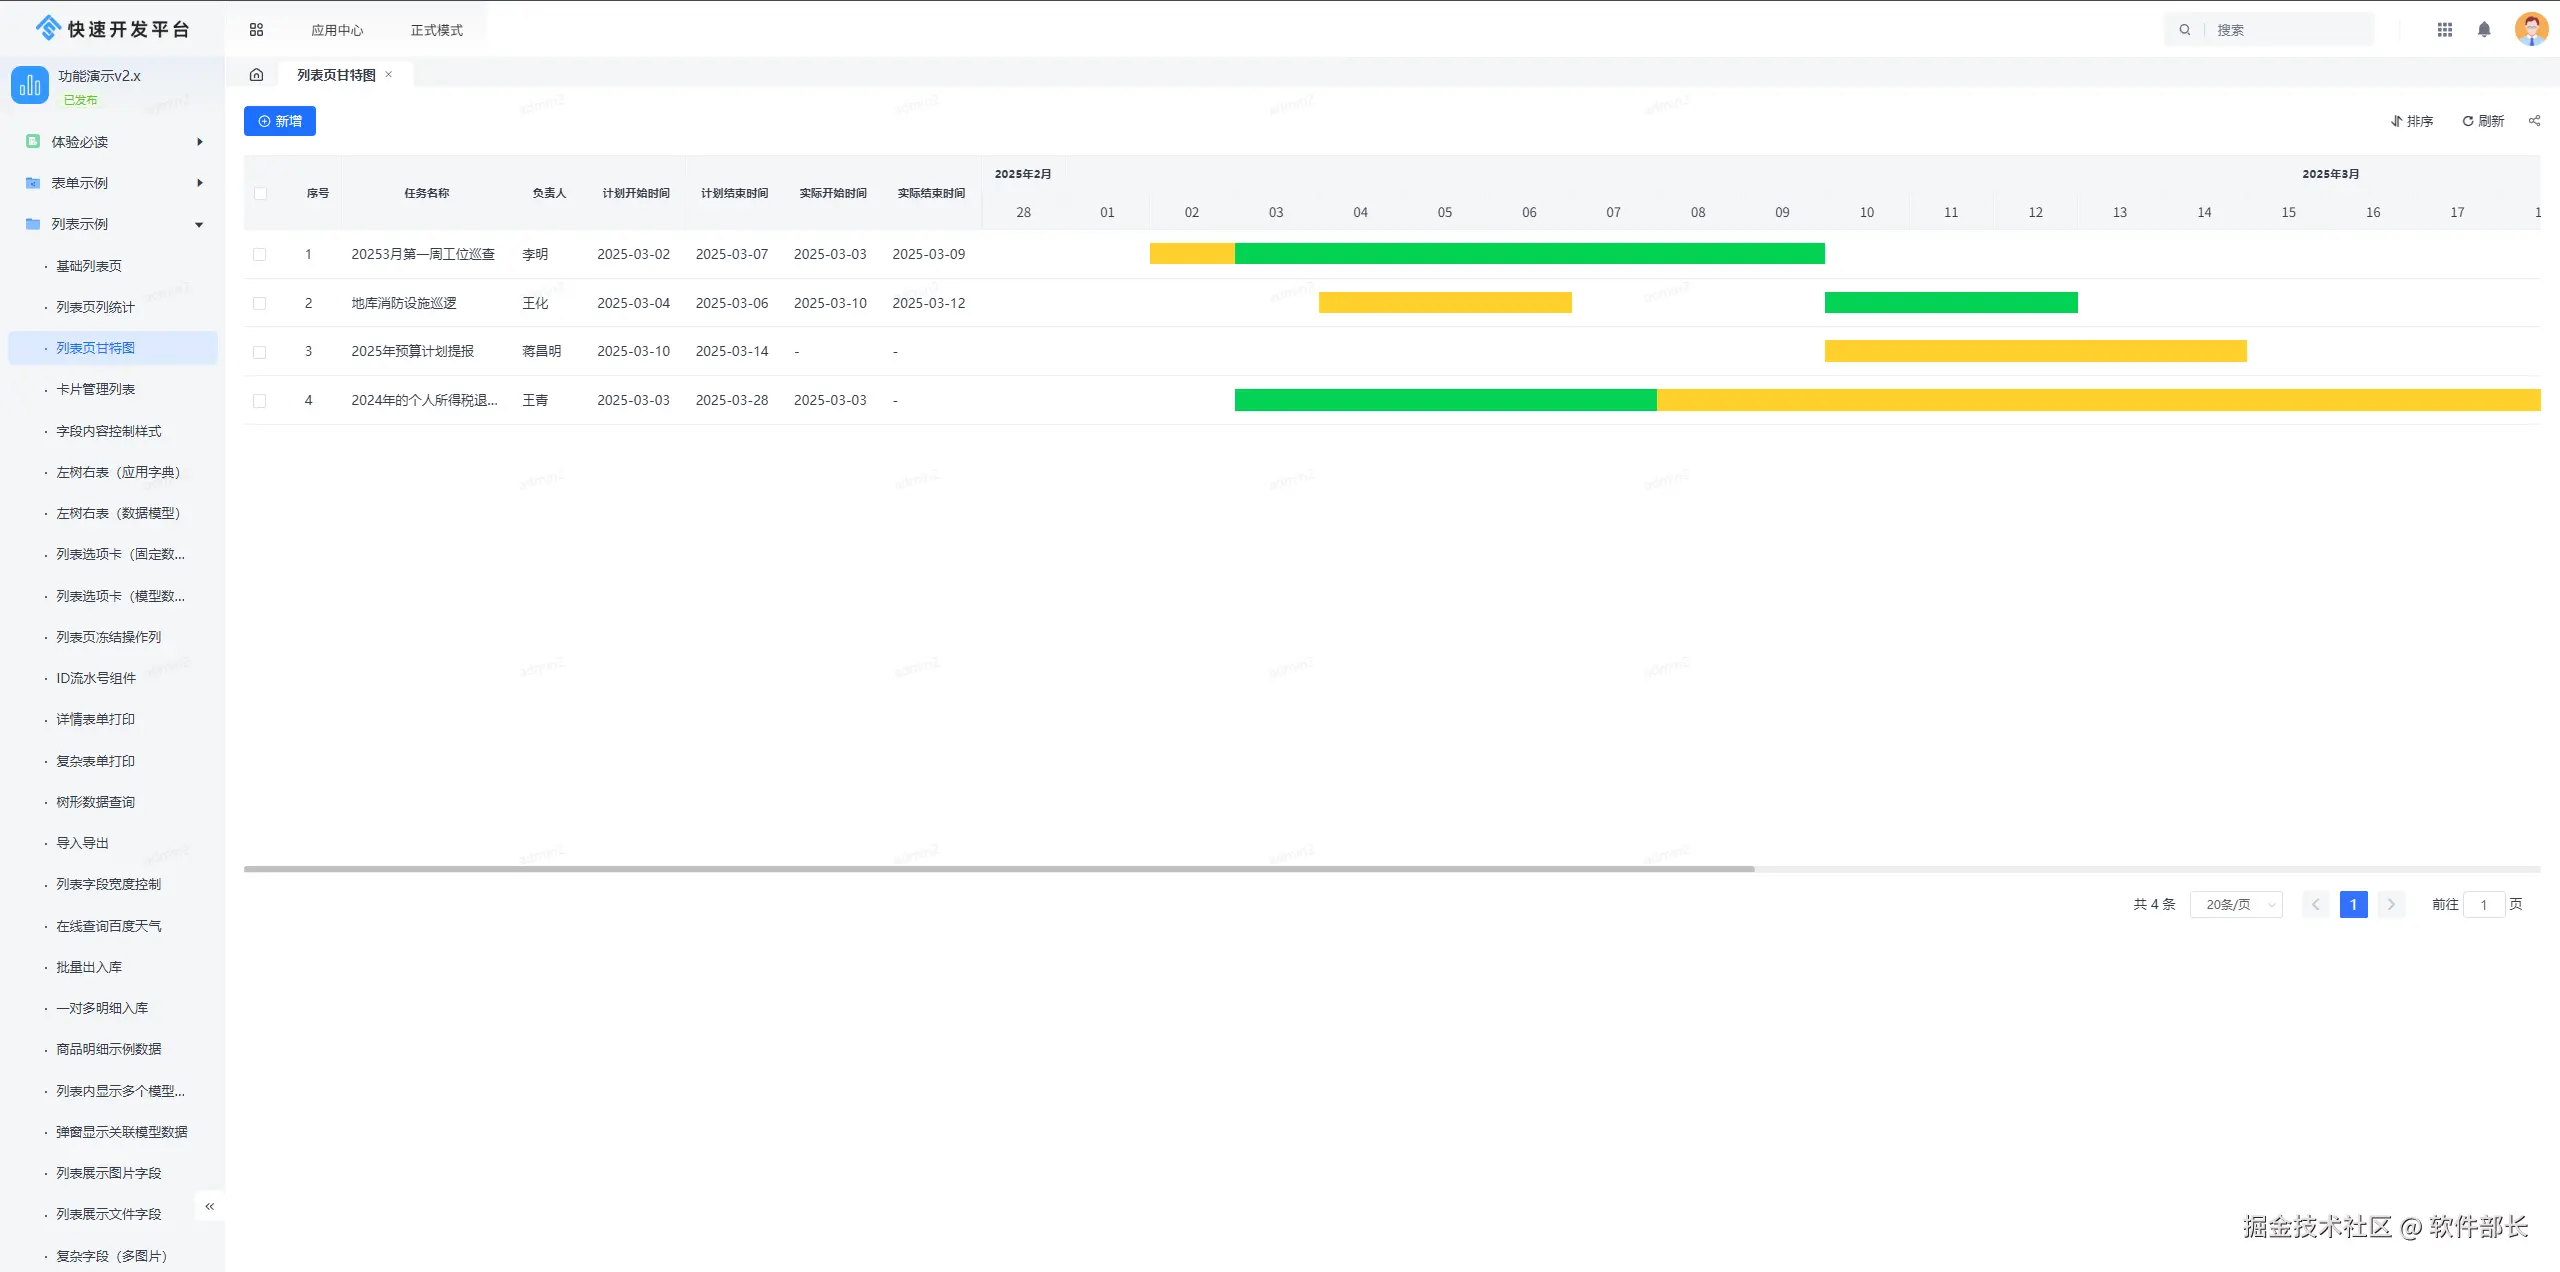Click the user avatar icon
Image resolution: width=2560 pixels, height=1272 pixels.
(2531, 29)
